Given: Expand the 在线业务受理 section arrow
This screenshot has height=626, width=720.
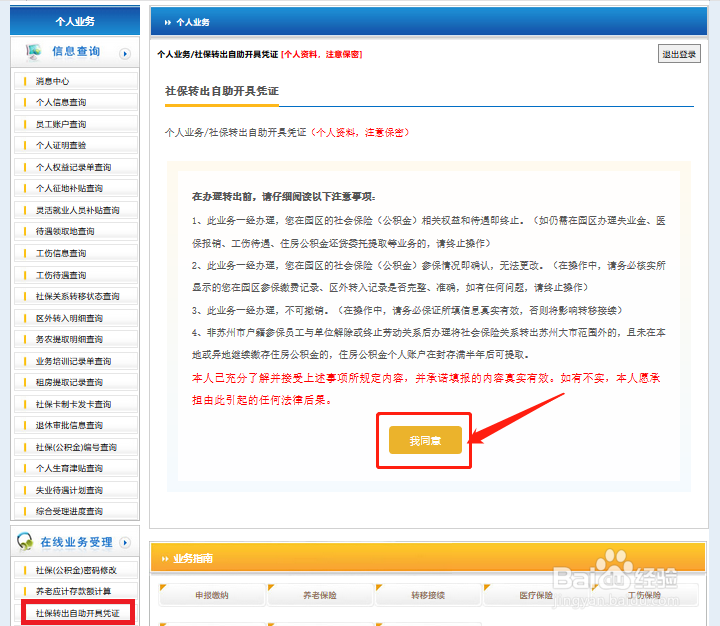Looking at the screenshot, I should click(124, 542).
